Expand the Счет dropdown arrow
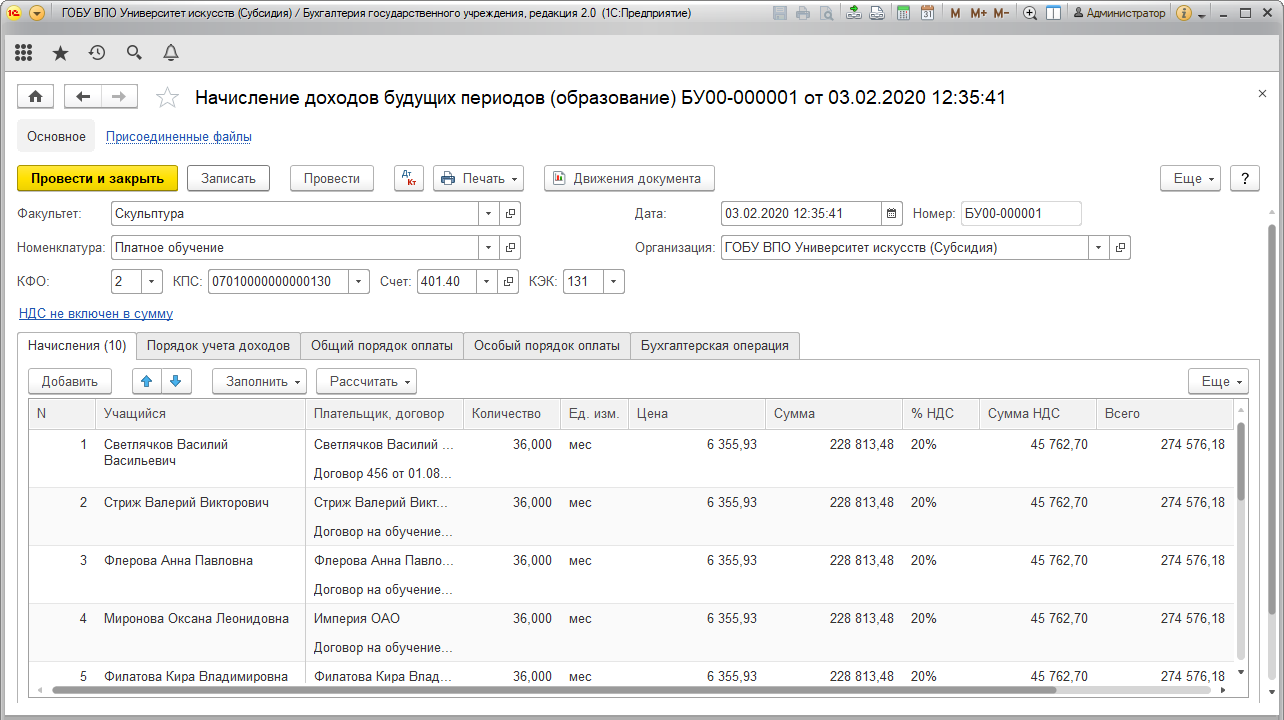The width and height of the screenshot is (1284, 720). coord(489,282)
